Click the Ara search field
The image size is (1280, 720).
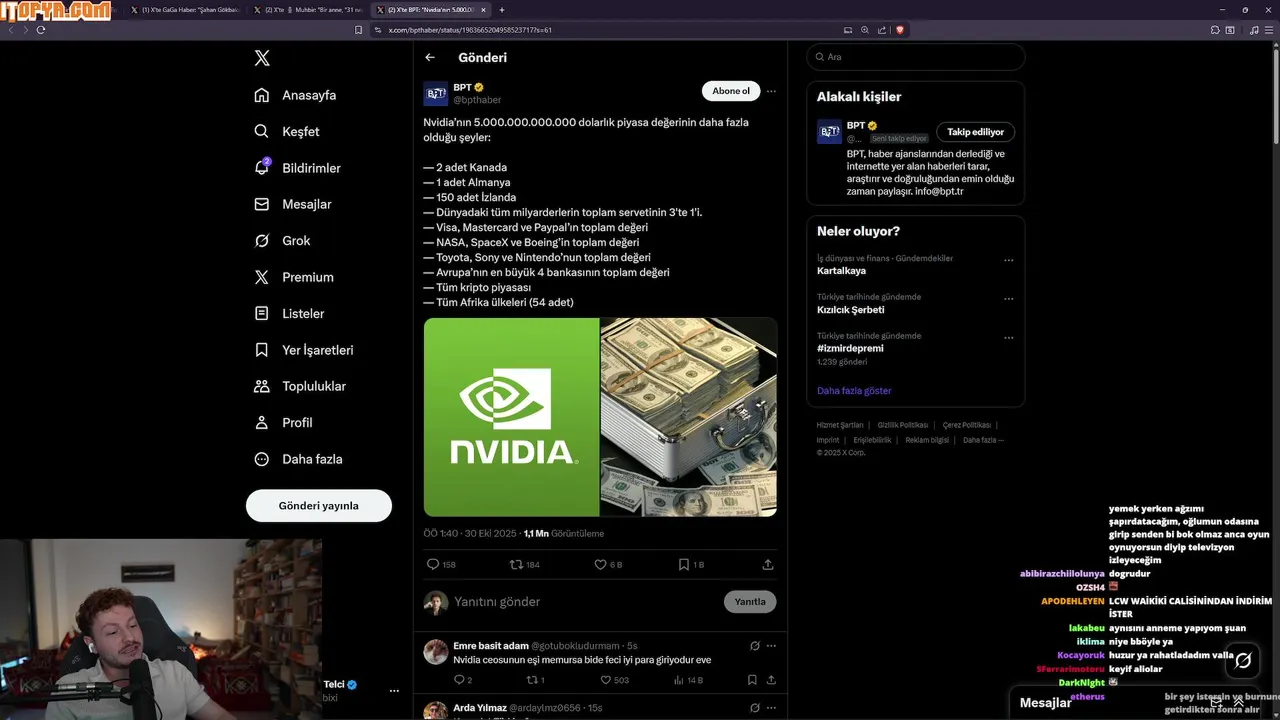(916, 57)
